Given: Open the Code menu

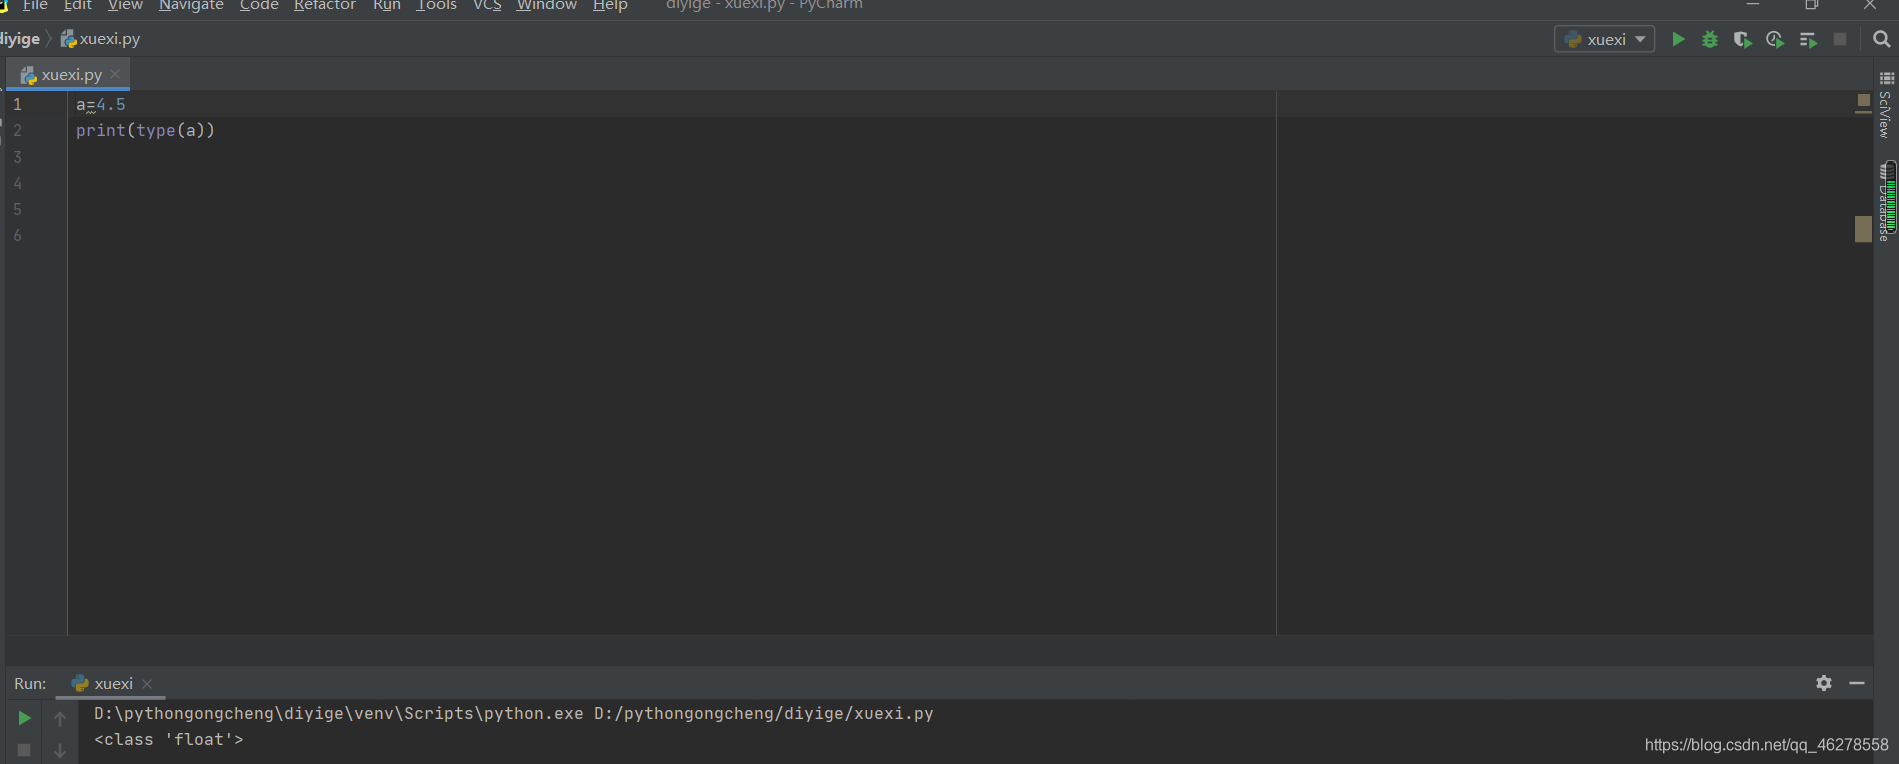Looking at the screenshot, I should coord(259,5).
